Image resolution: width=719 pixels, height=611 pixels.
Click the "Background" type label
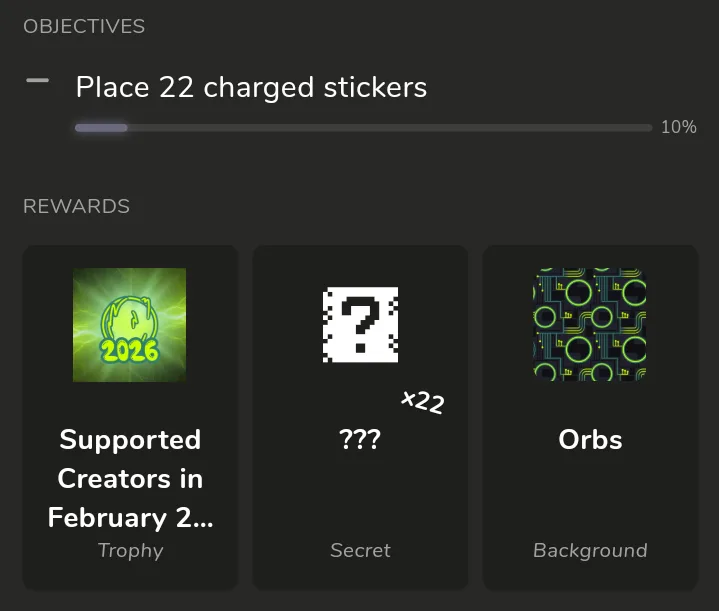(590, 550)
